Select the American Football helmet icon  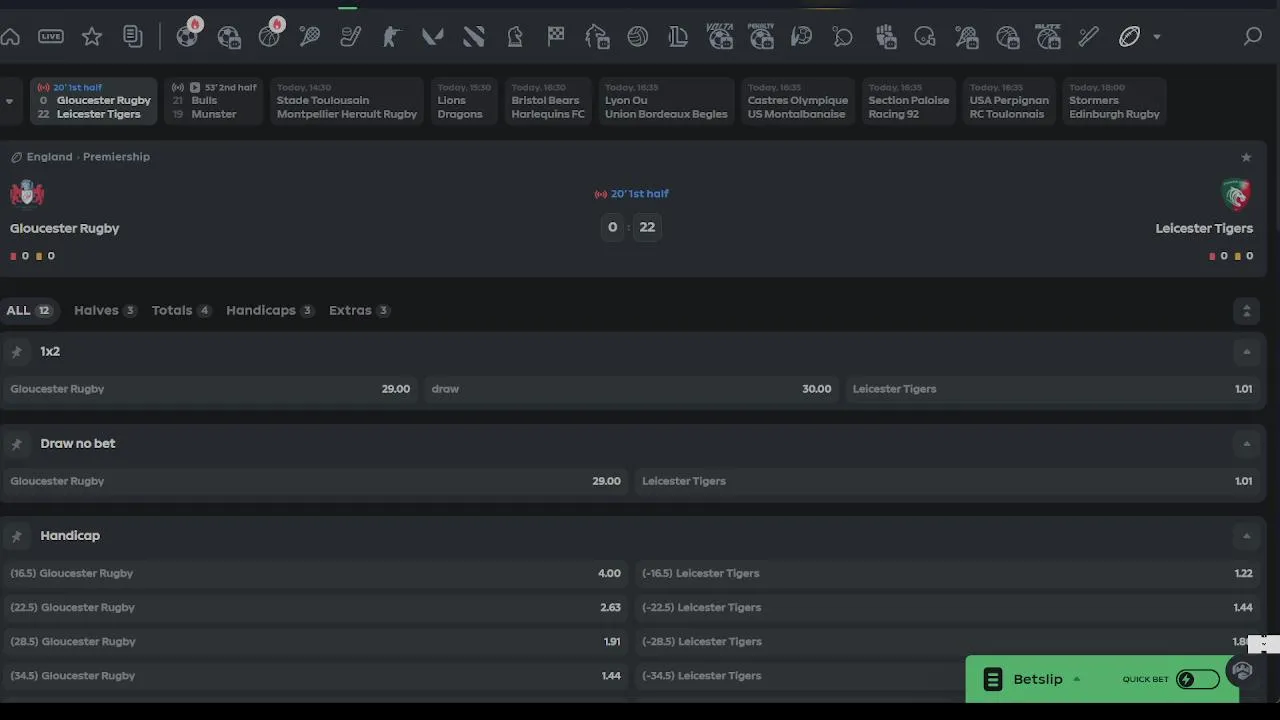(925, 37)
